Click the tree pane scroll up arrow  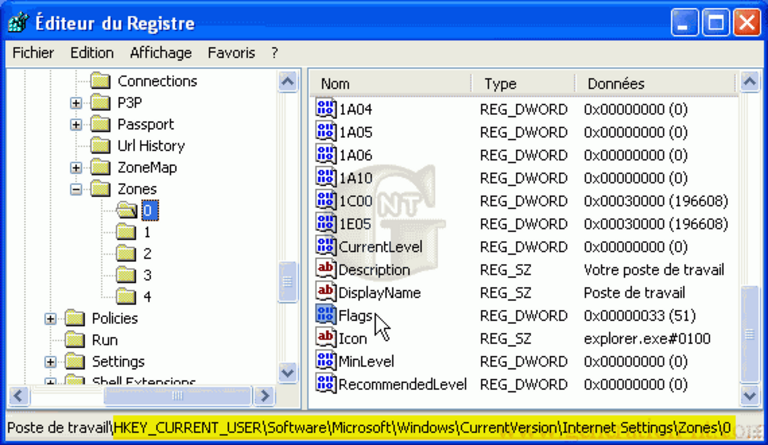pos(288,81)
